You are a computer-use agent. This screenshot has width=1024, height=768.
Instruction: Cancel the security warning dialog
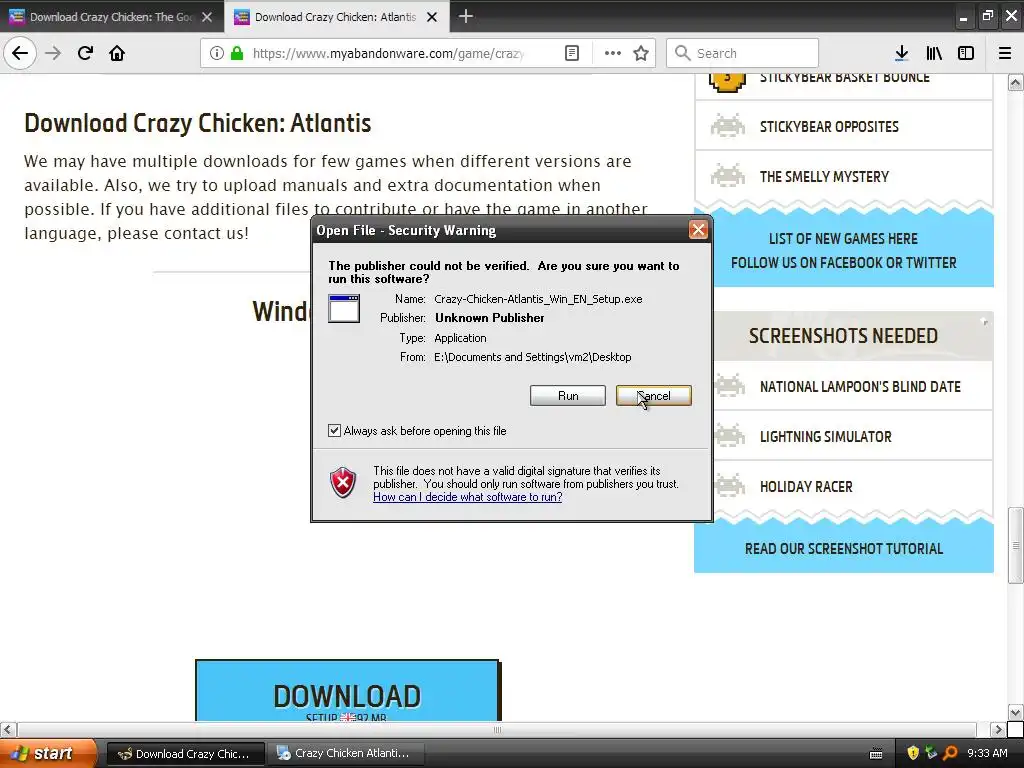pyautogui.click(x=654, y=396)
